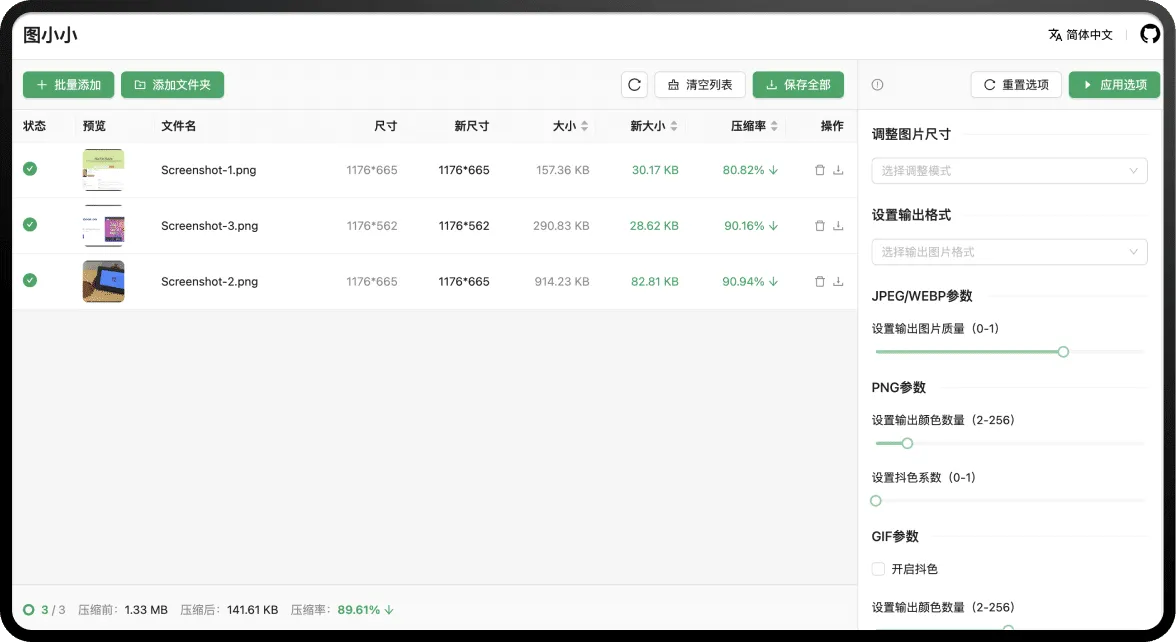Open the 选择输出图片格式 dropdown

pos(1010,252)
